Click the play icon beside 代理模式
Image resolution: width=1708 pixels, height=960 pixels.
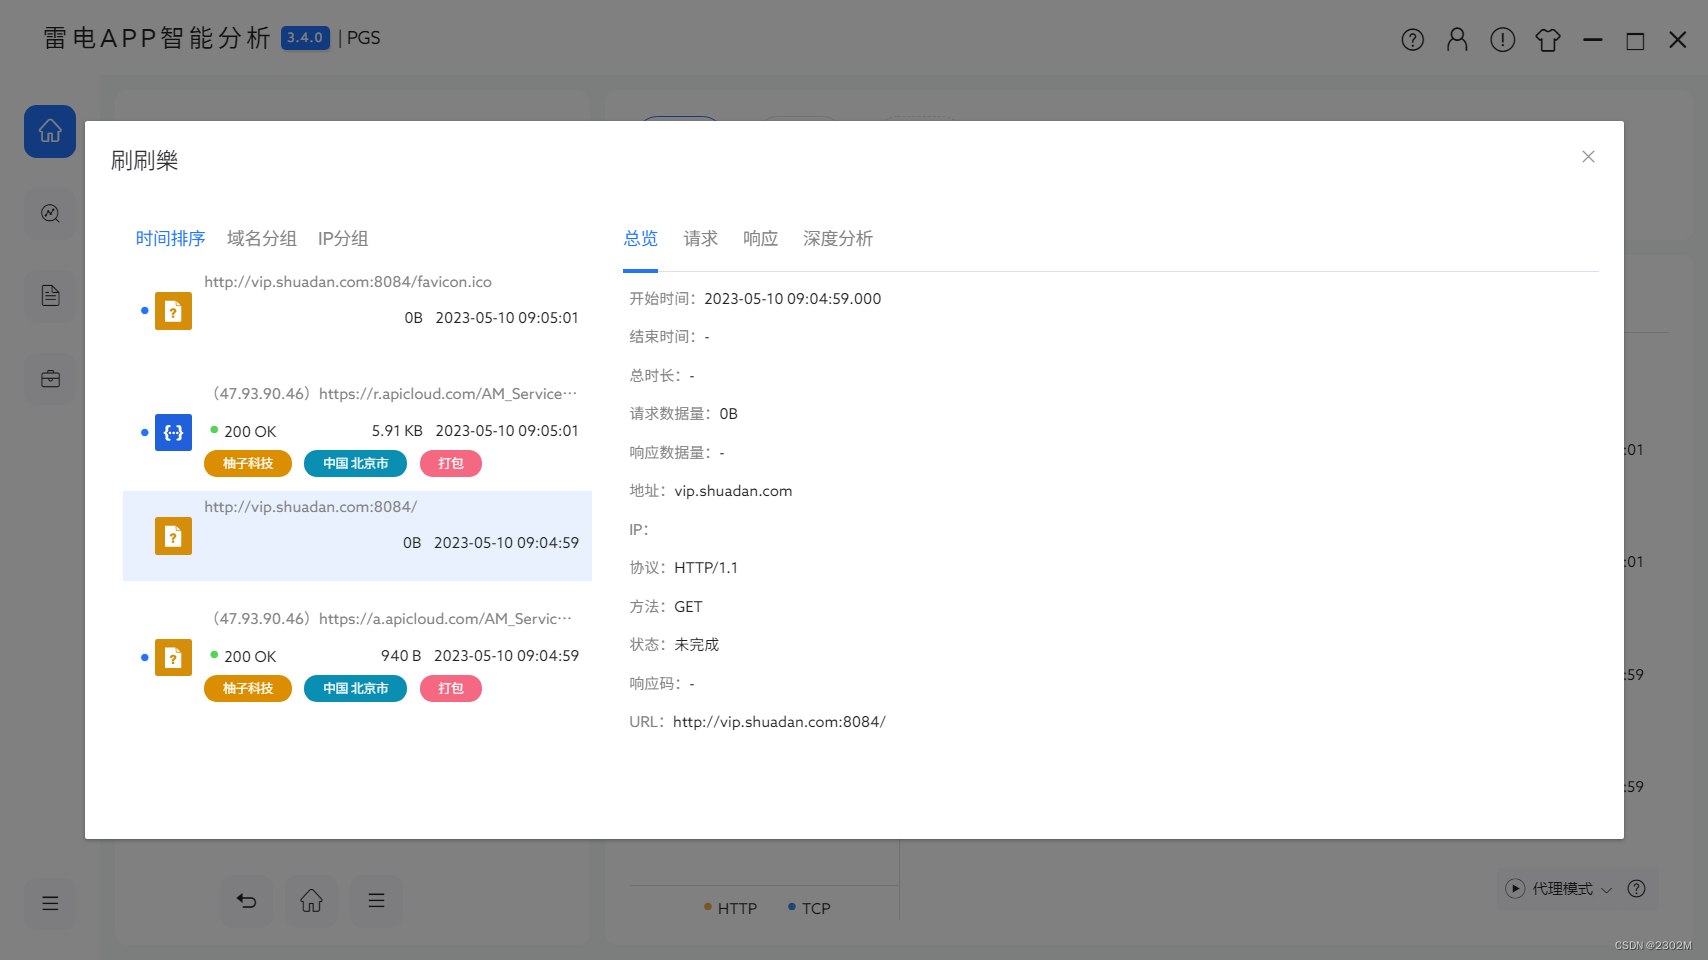point(1515,889)
